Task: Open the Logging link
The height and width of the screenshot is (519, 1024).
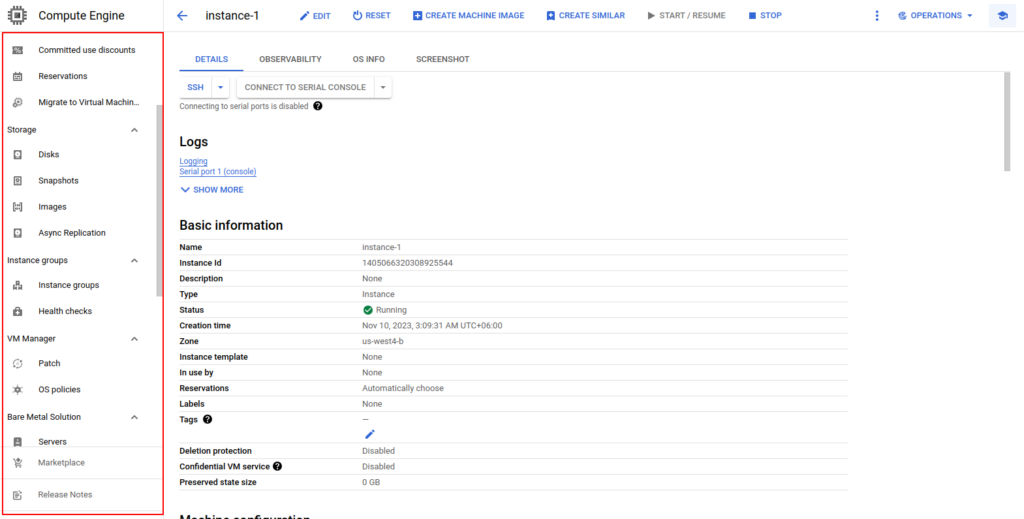Action: click(193, 161)
